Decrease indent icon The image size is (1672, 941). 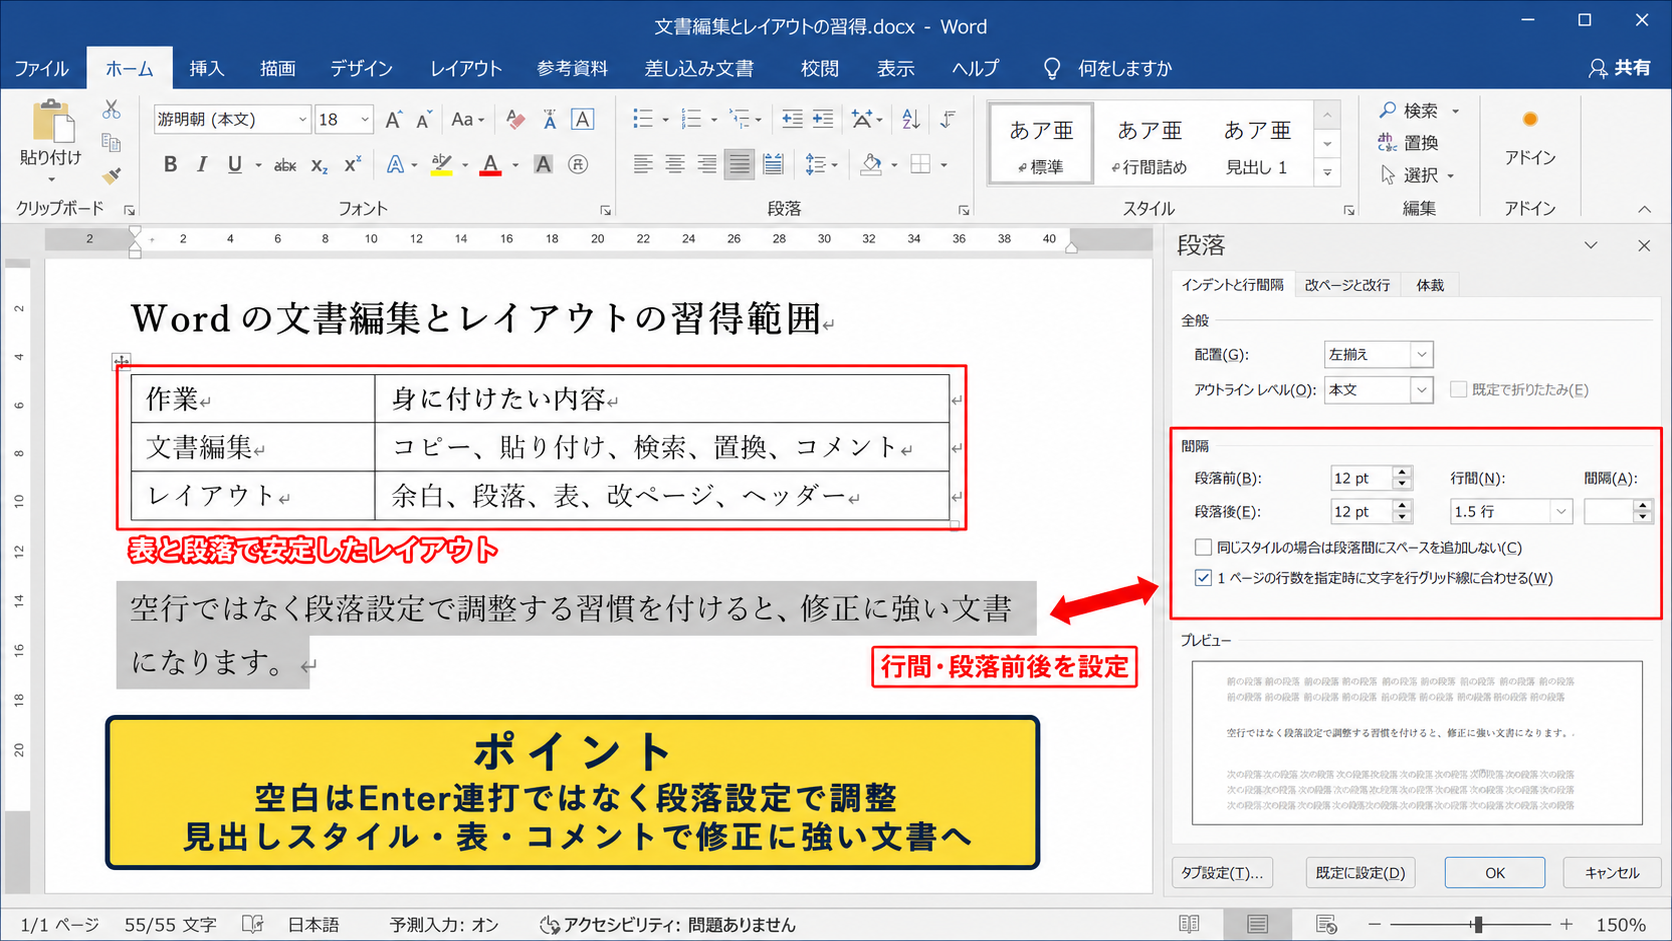tap(792, 120)
